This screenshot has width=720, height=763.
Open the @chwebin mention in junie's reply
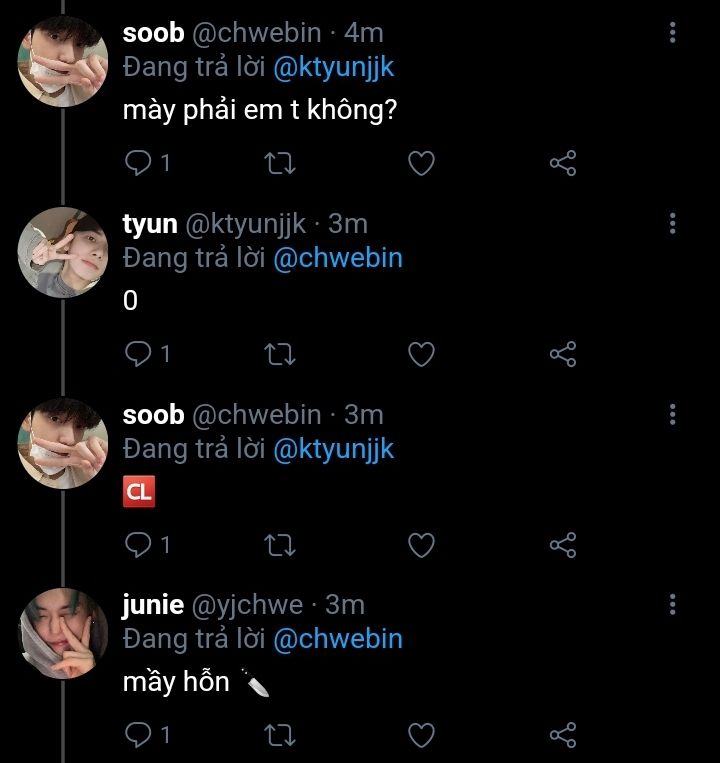pyautogui.click(x=337, y=638)
